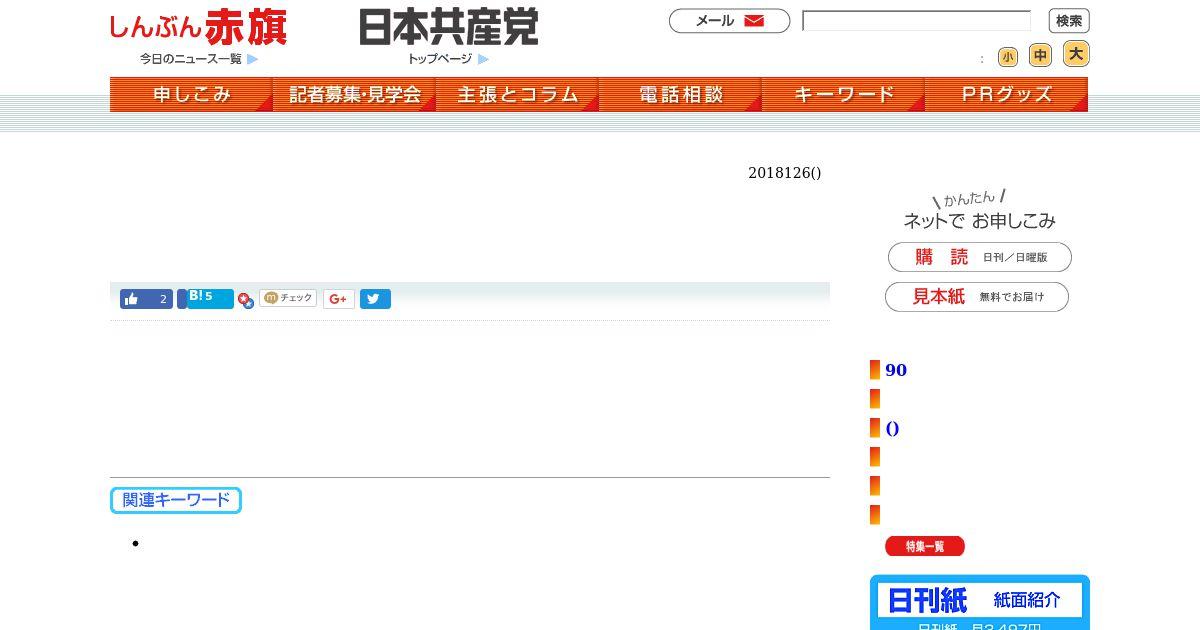The height and width of the screenshot is (630, 1200).
Task: Open the 記者募集・見学会 menu tab
Action: point(354,94)
